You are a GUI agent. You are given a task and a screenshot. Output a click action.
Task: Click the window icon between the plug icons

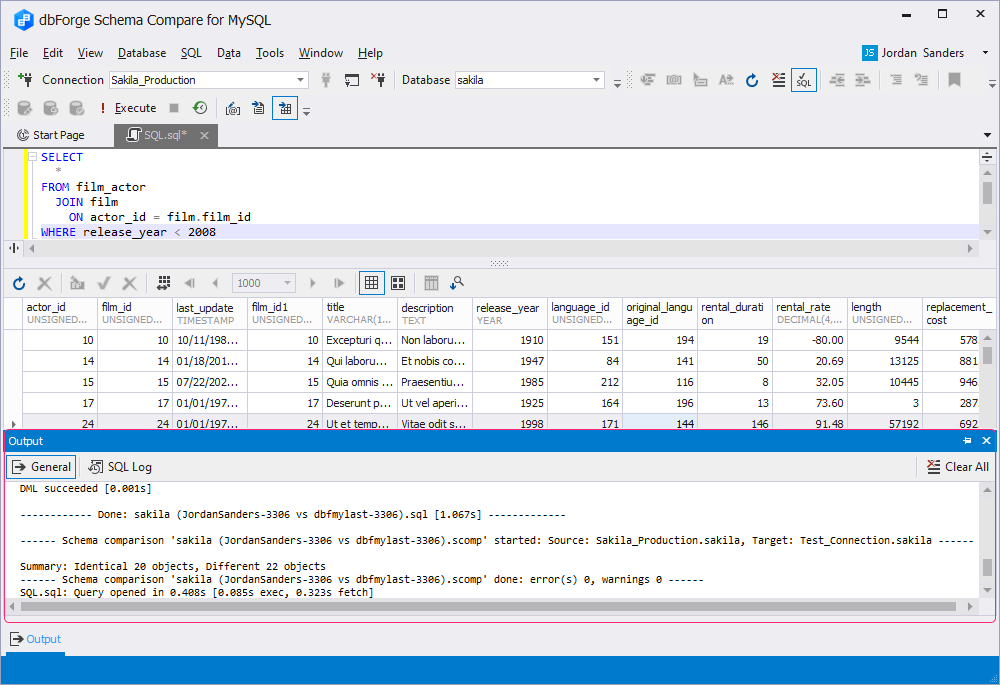(351, 80)
